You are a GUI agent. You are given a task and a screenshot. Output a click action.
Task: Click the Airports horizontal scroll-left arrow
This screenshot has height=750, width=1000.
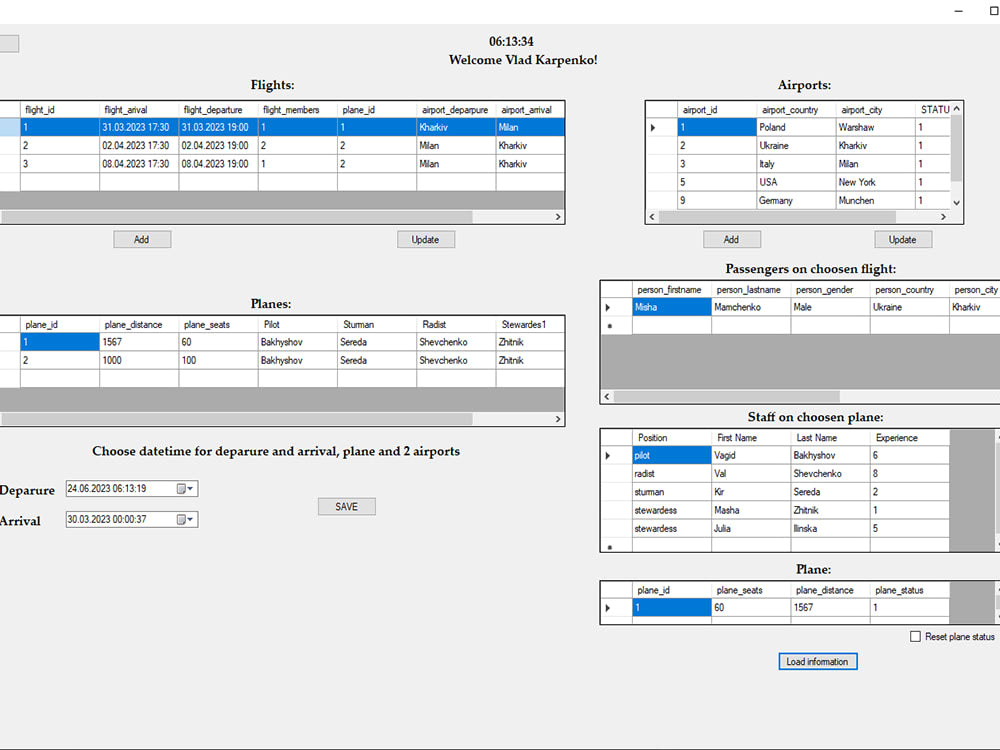(x=652, y=217)
